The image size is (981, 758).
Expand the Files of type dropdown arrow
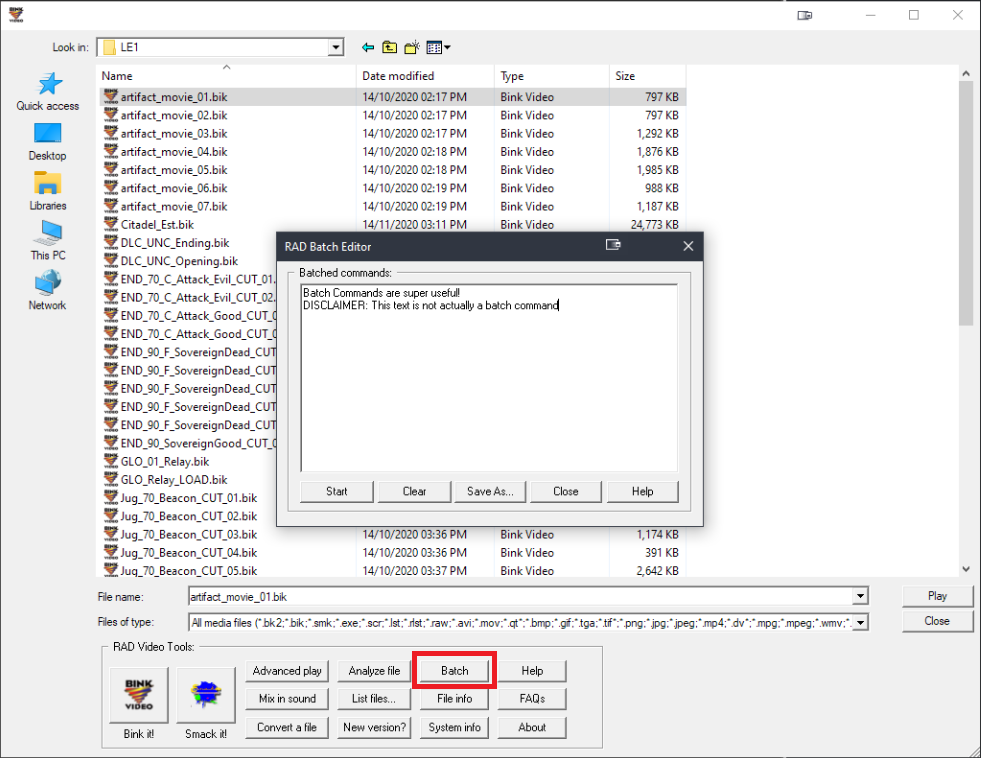point(861,622)
